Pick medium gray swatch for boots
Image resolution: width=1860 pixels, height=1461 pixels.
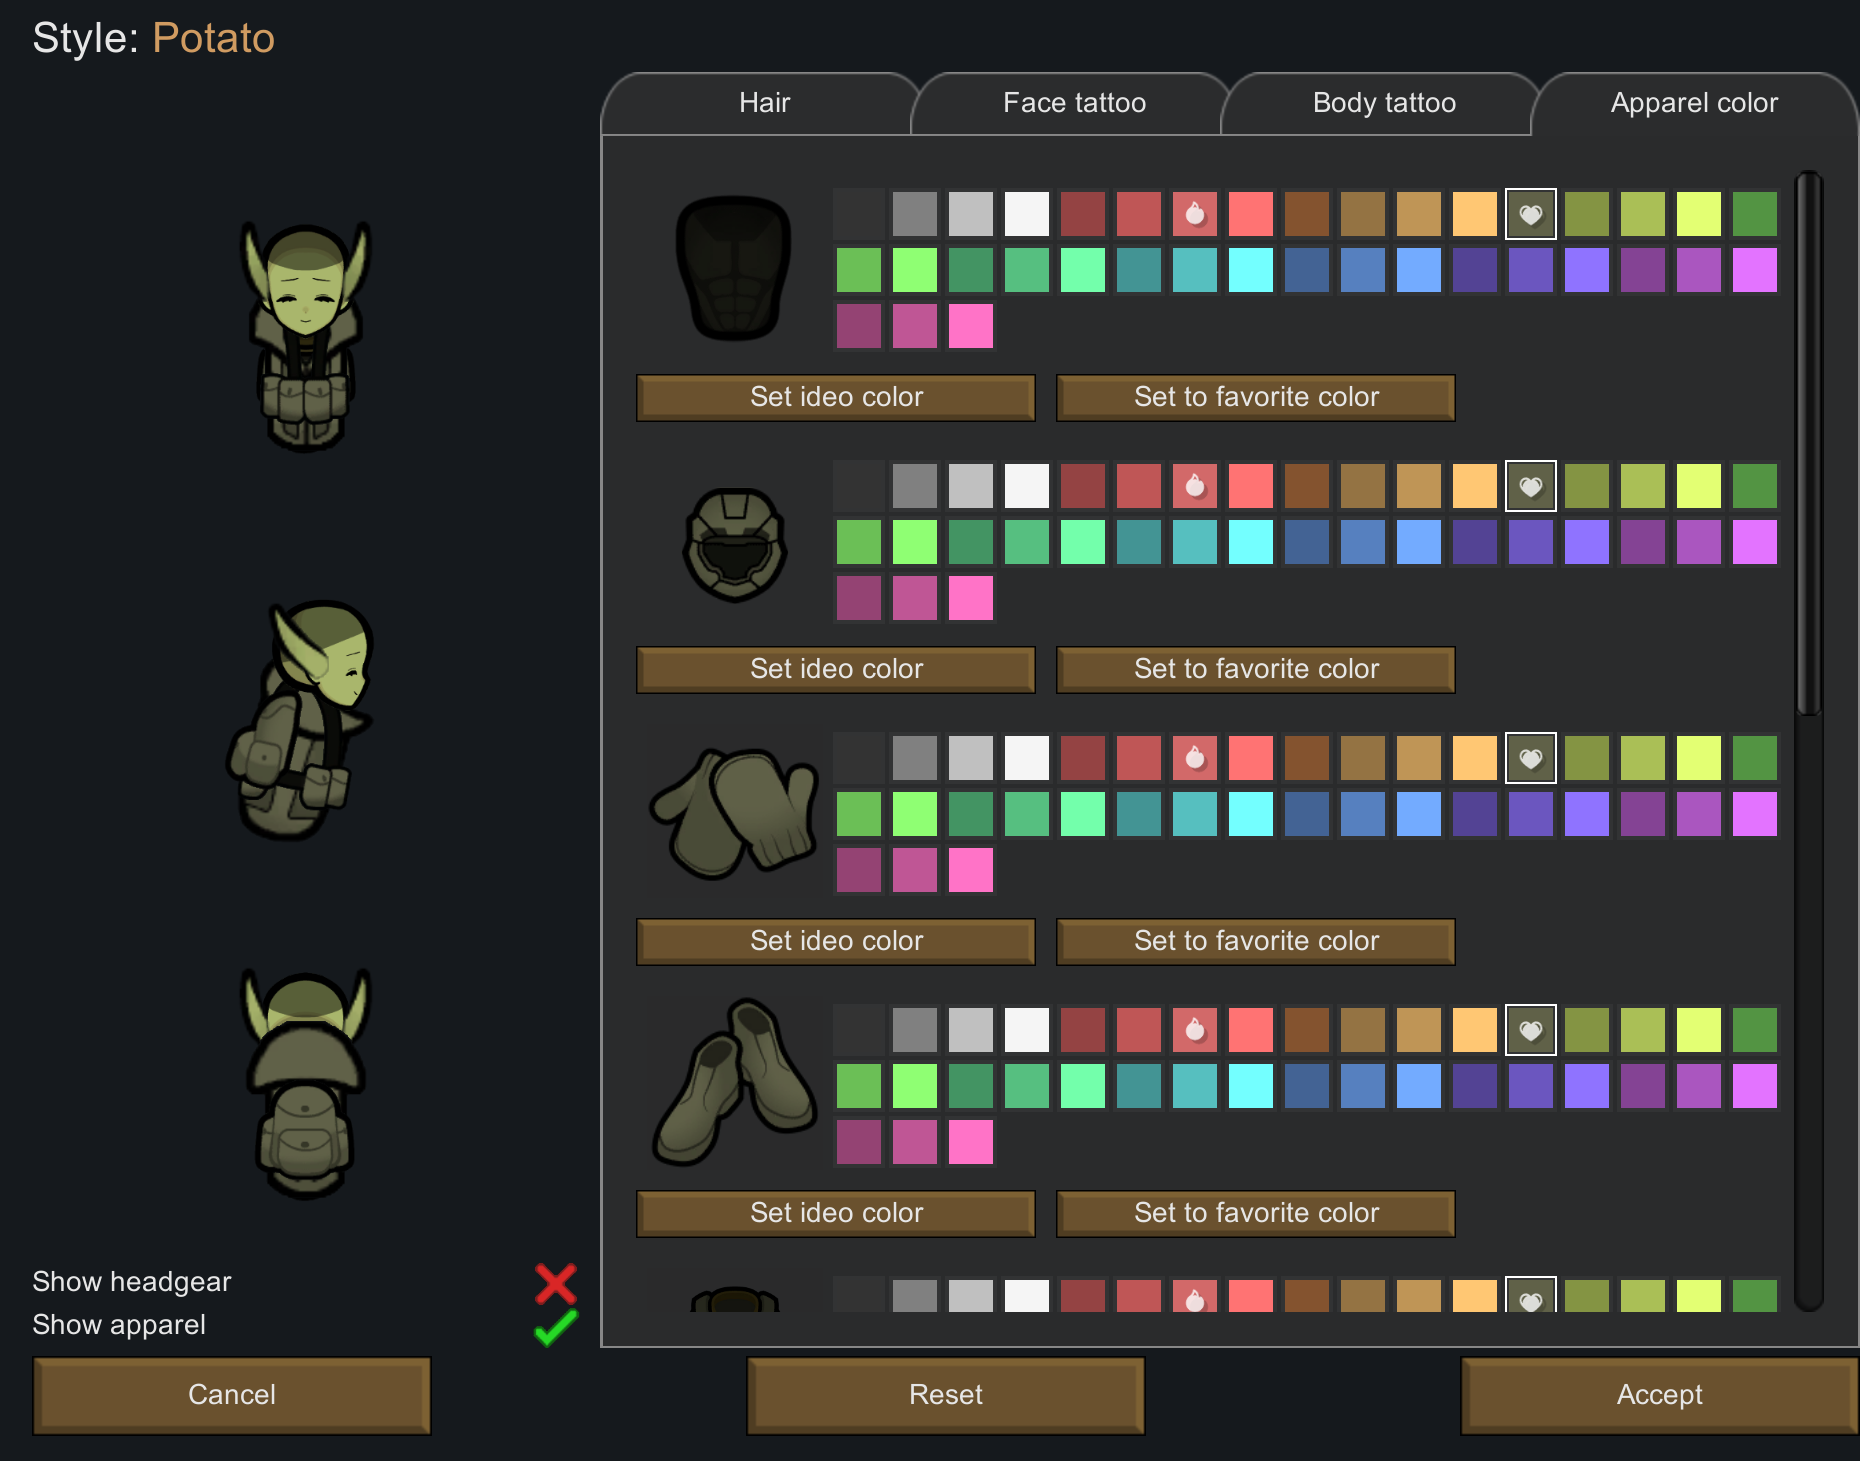[915, 1030]
